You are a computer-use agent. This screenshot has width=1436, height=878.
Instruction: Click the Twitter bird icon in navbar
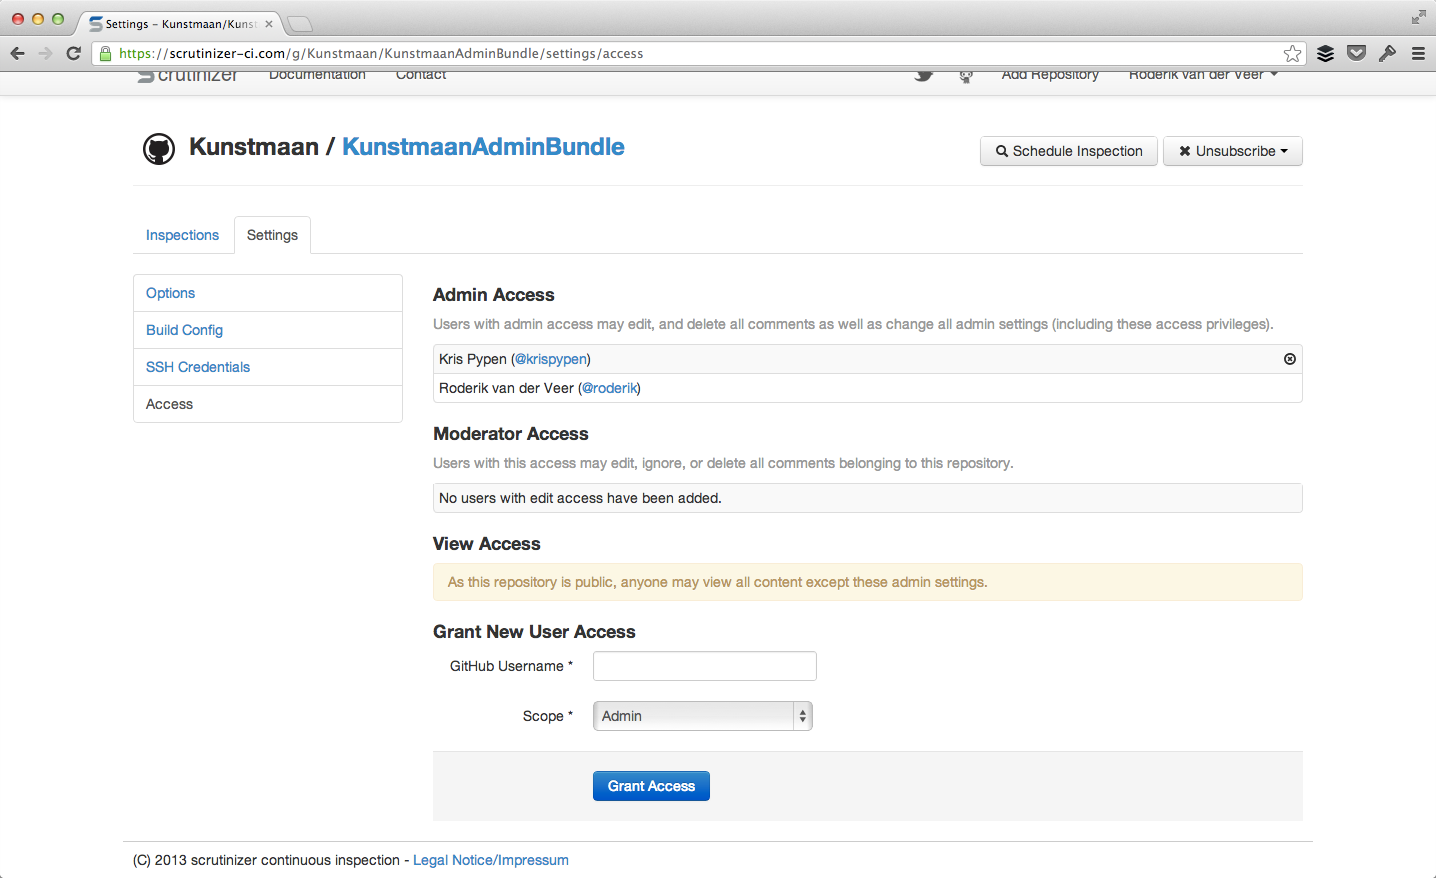coord(923,75)
